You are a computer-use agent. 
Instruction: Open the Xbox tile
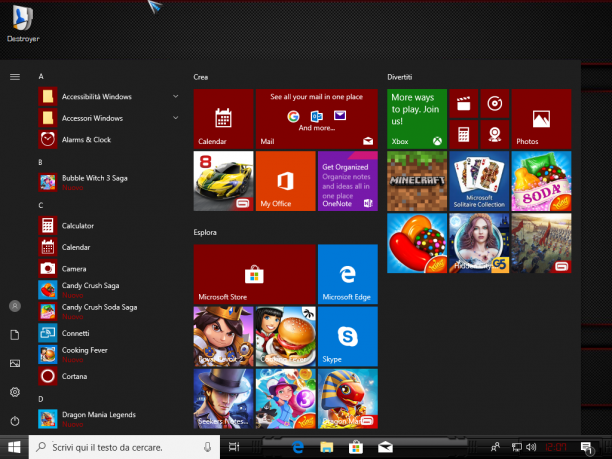point(417,119)
